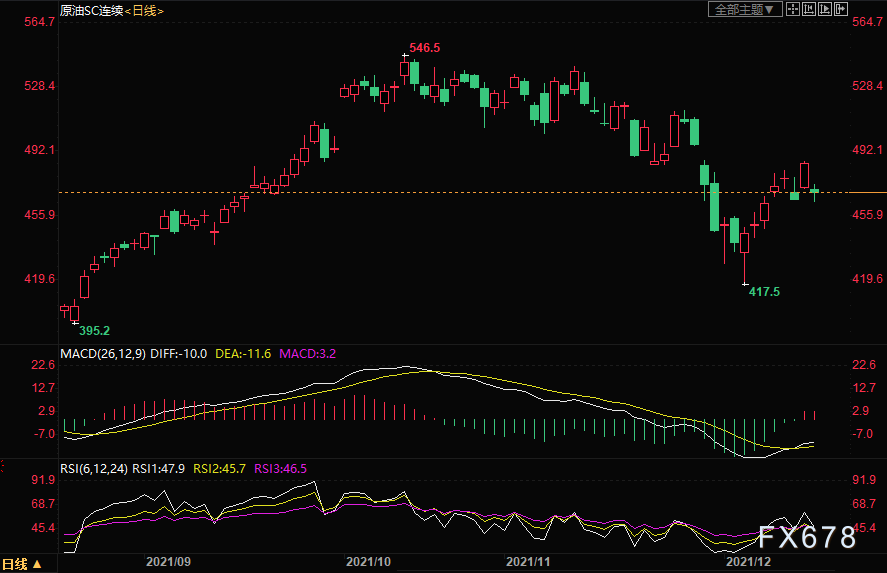Click the DEA:-11.6 value
This screenshot has height=573, width=887.
[243, 354]
